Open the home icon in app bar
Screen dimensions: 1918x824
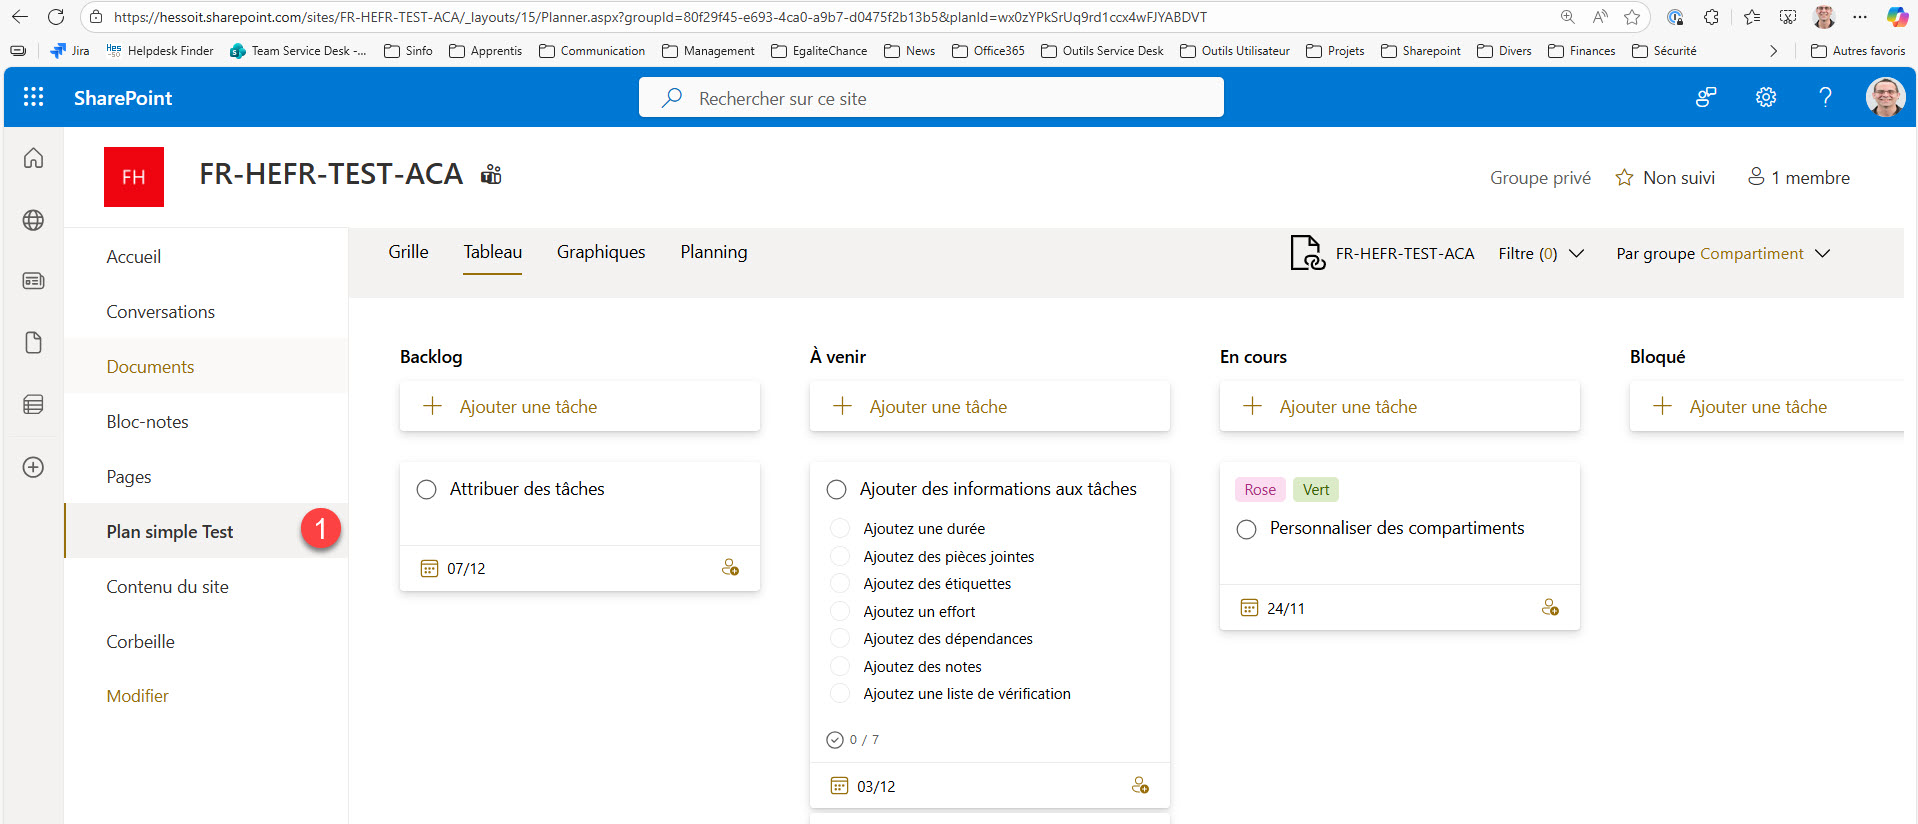coord(33,158)
